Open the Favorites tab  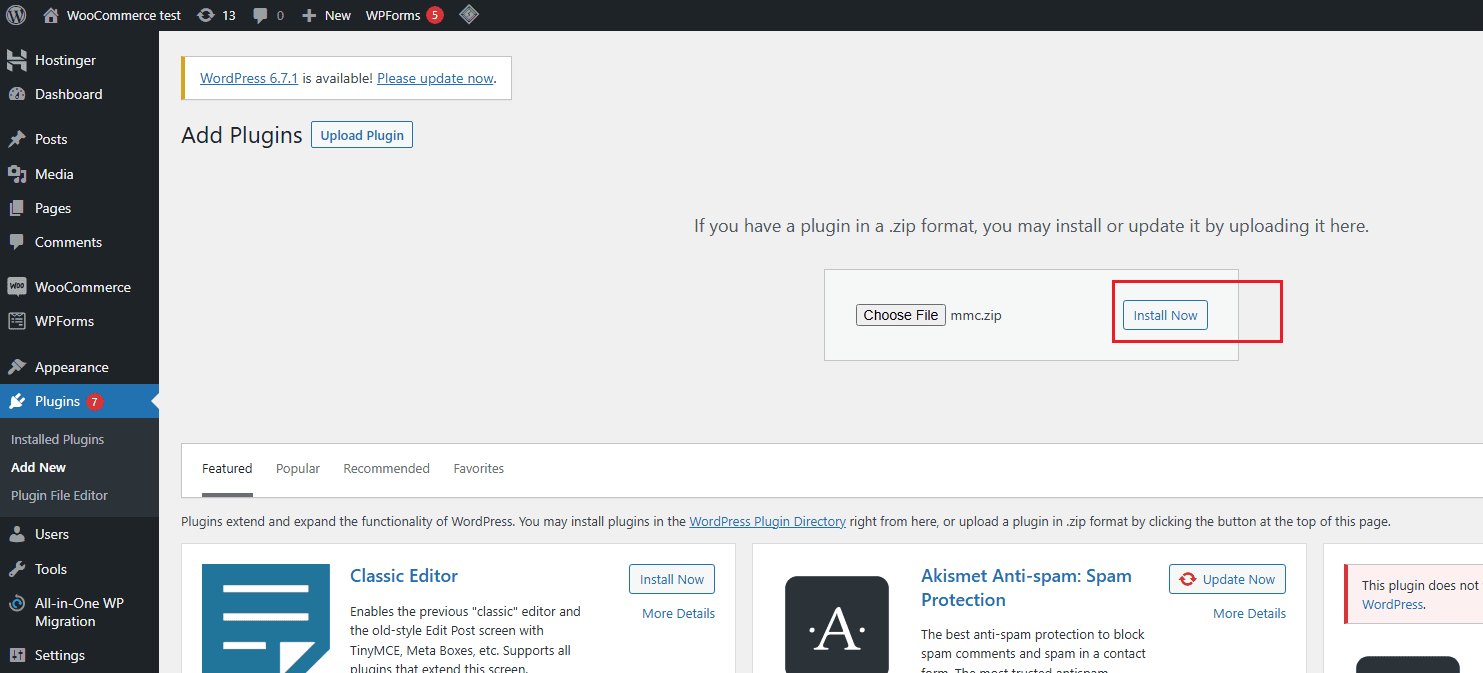(x=478, y=468)
